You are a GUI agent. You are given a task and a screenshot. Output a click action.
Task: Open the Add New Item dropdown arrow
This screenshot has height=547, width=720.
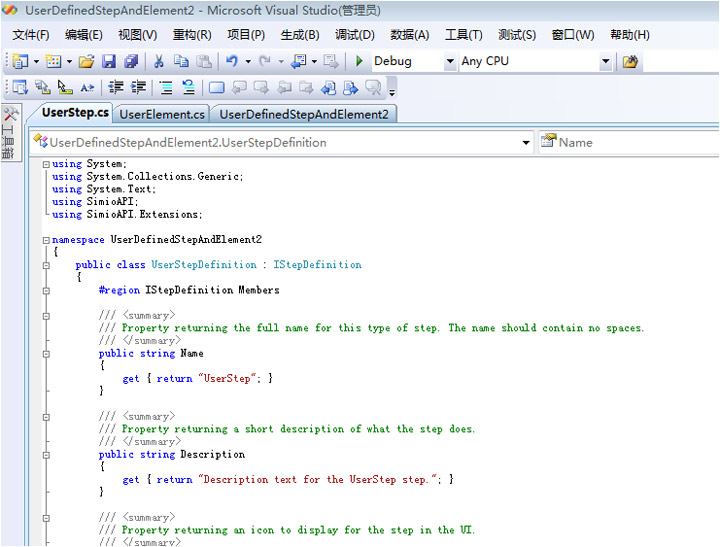pyautogui.click(x=69, y=61)
